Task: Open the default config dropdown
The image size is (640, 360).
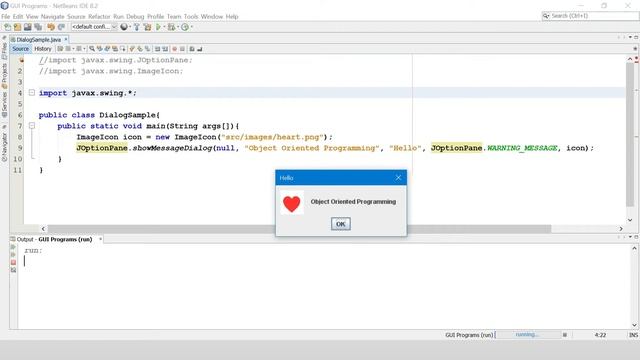Action: click(x=94, y=27)
